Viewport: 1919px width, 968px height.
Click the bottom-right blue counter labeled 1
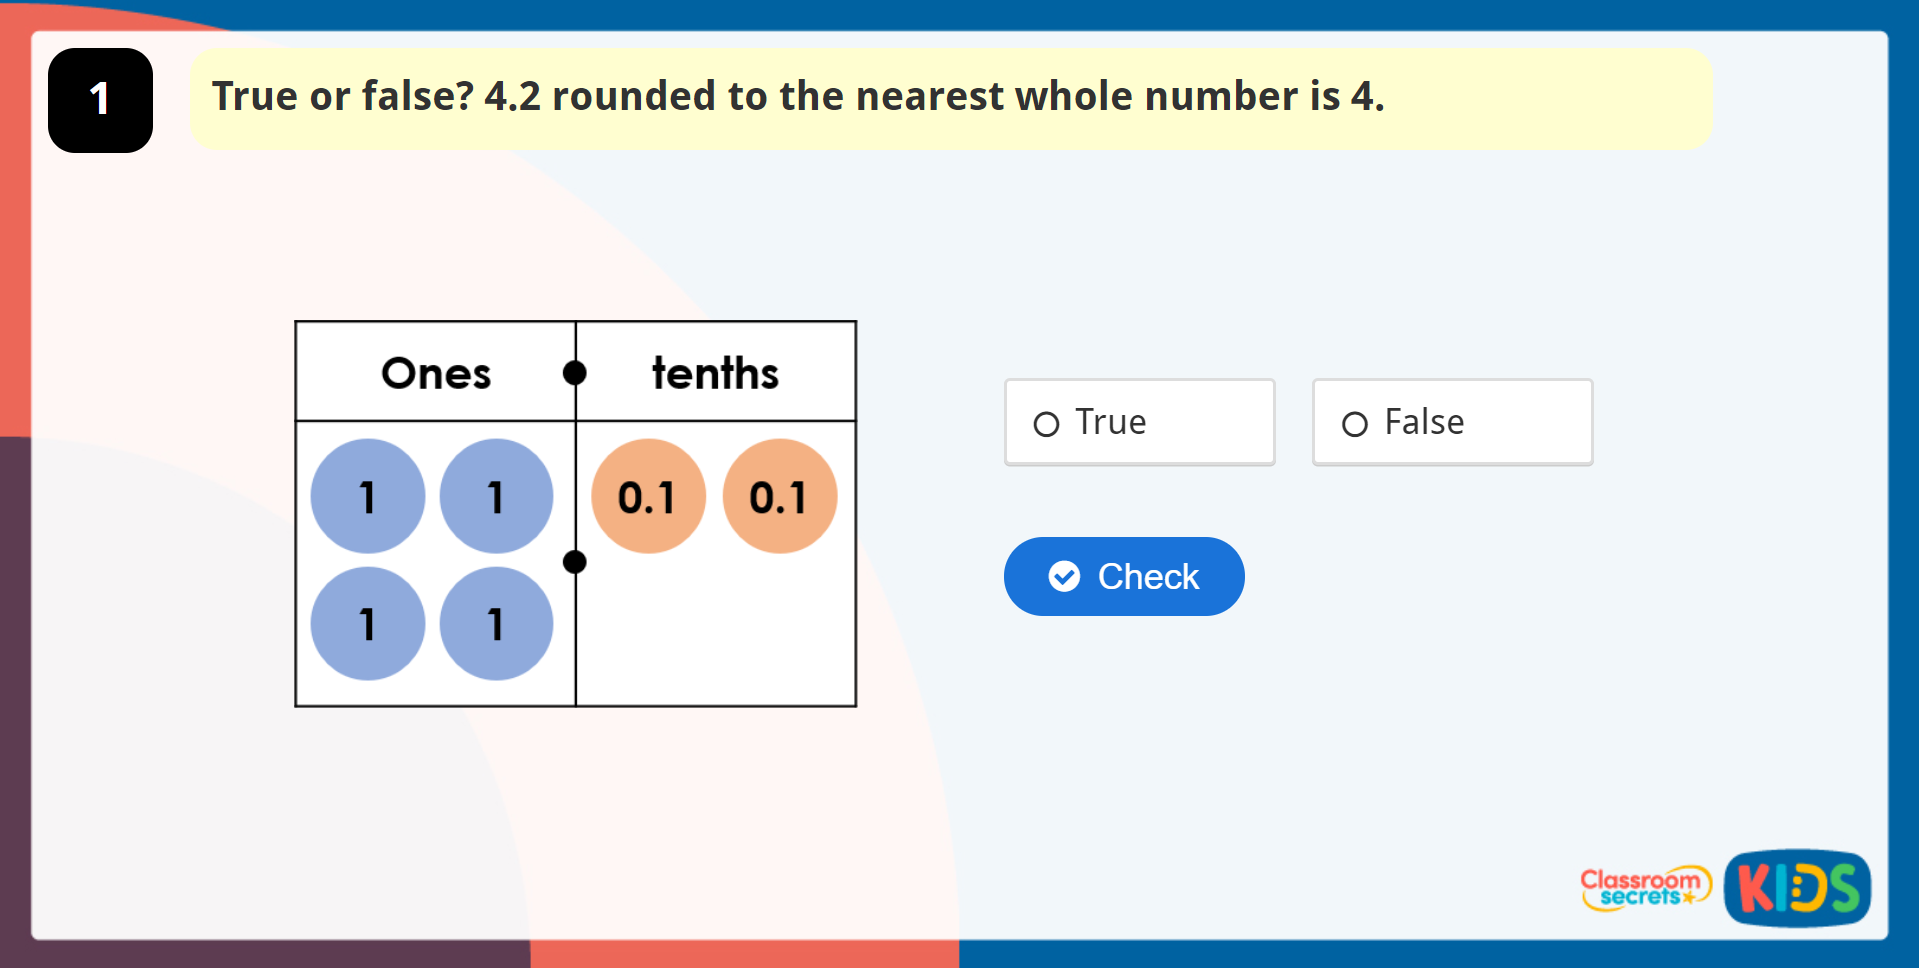pyautogui.click(x=496, y=622)
